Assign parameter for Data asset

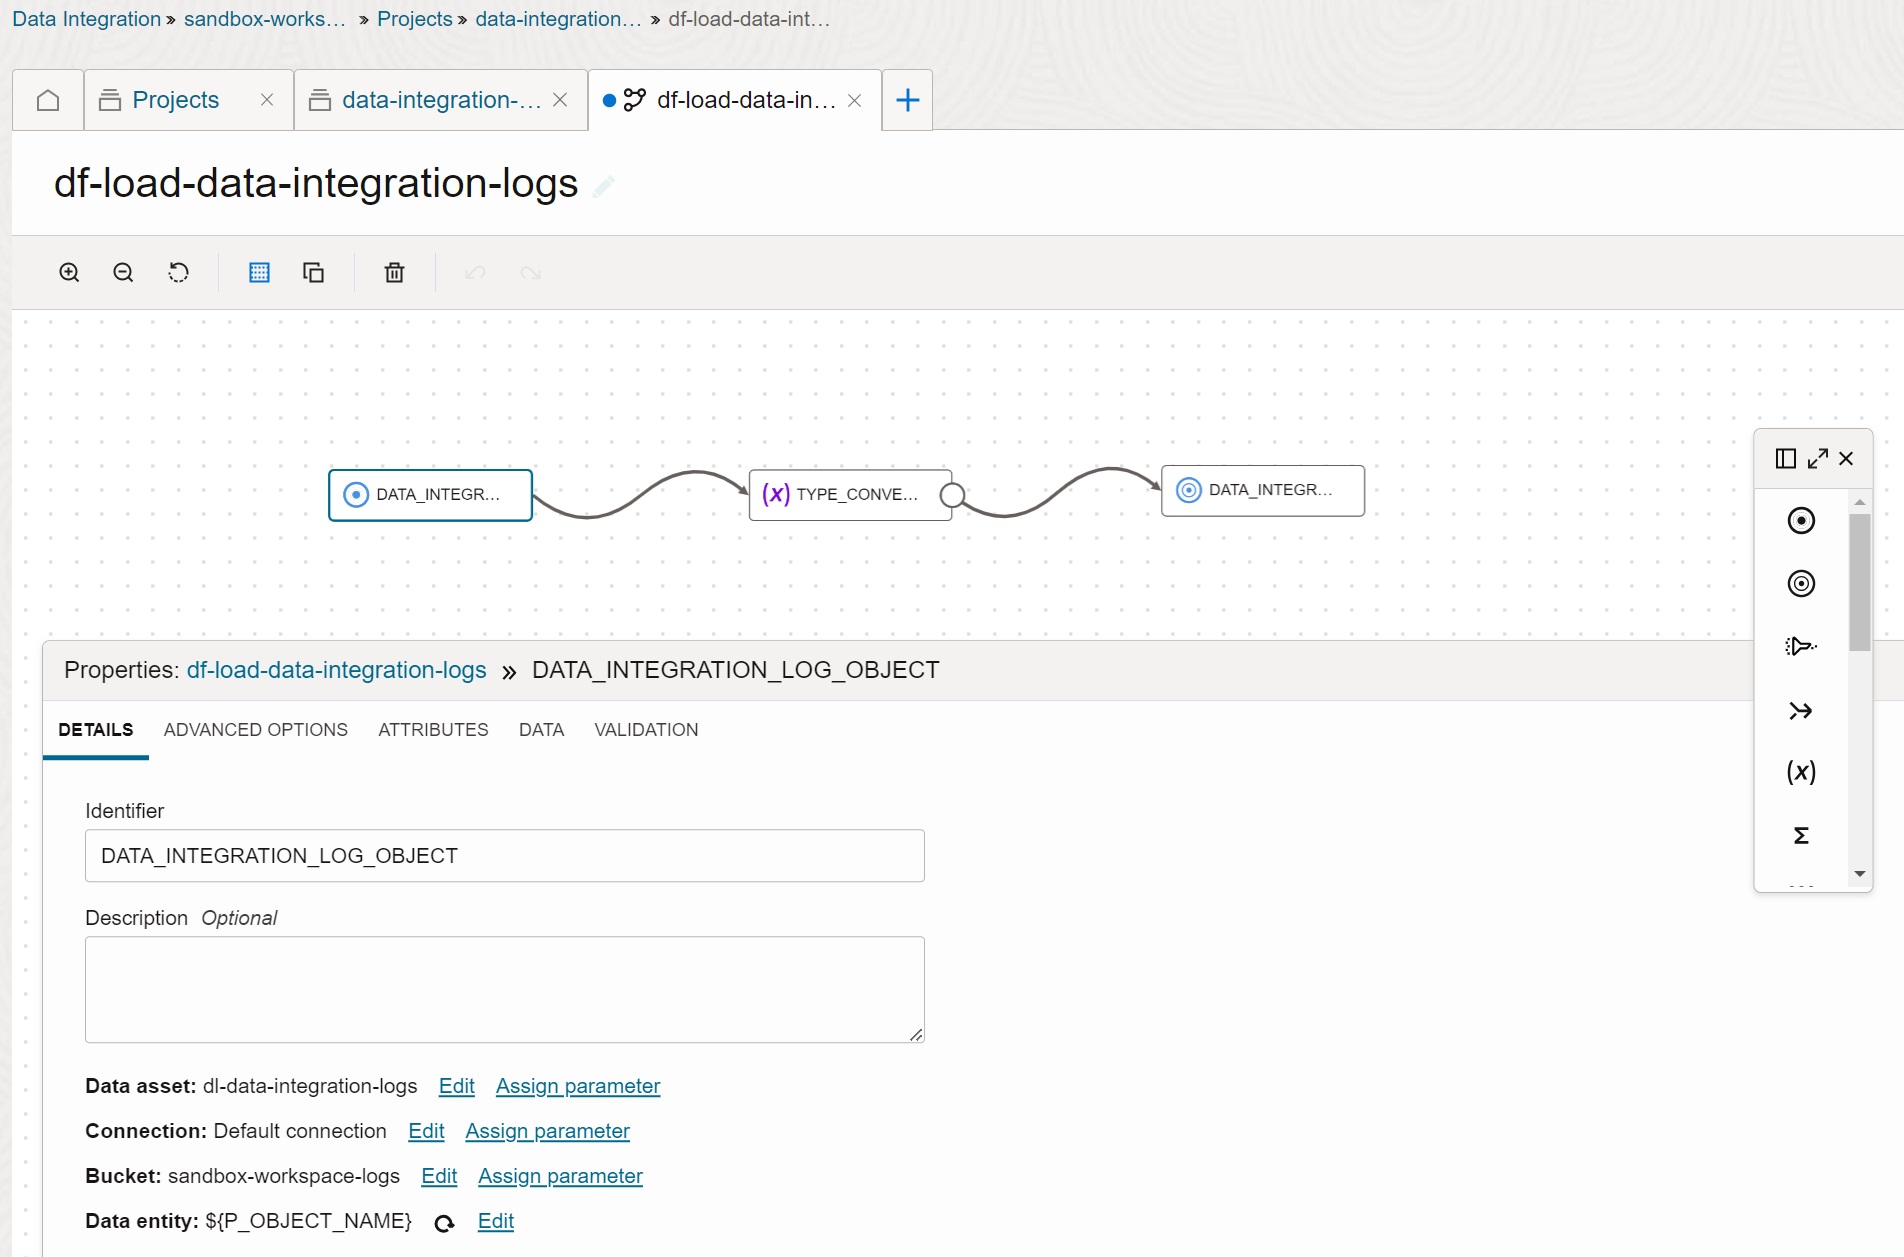pos(578,1086)
